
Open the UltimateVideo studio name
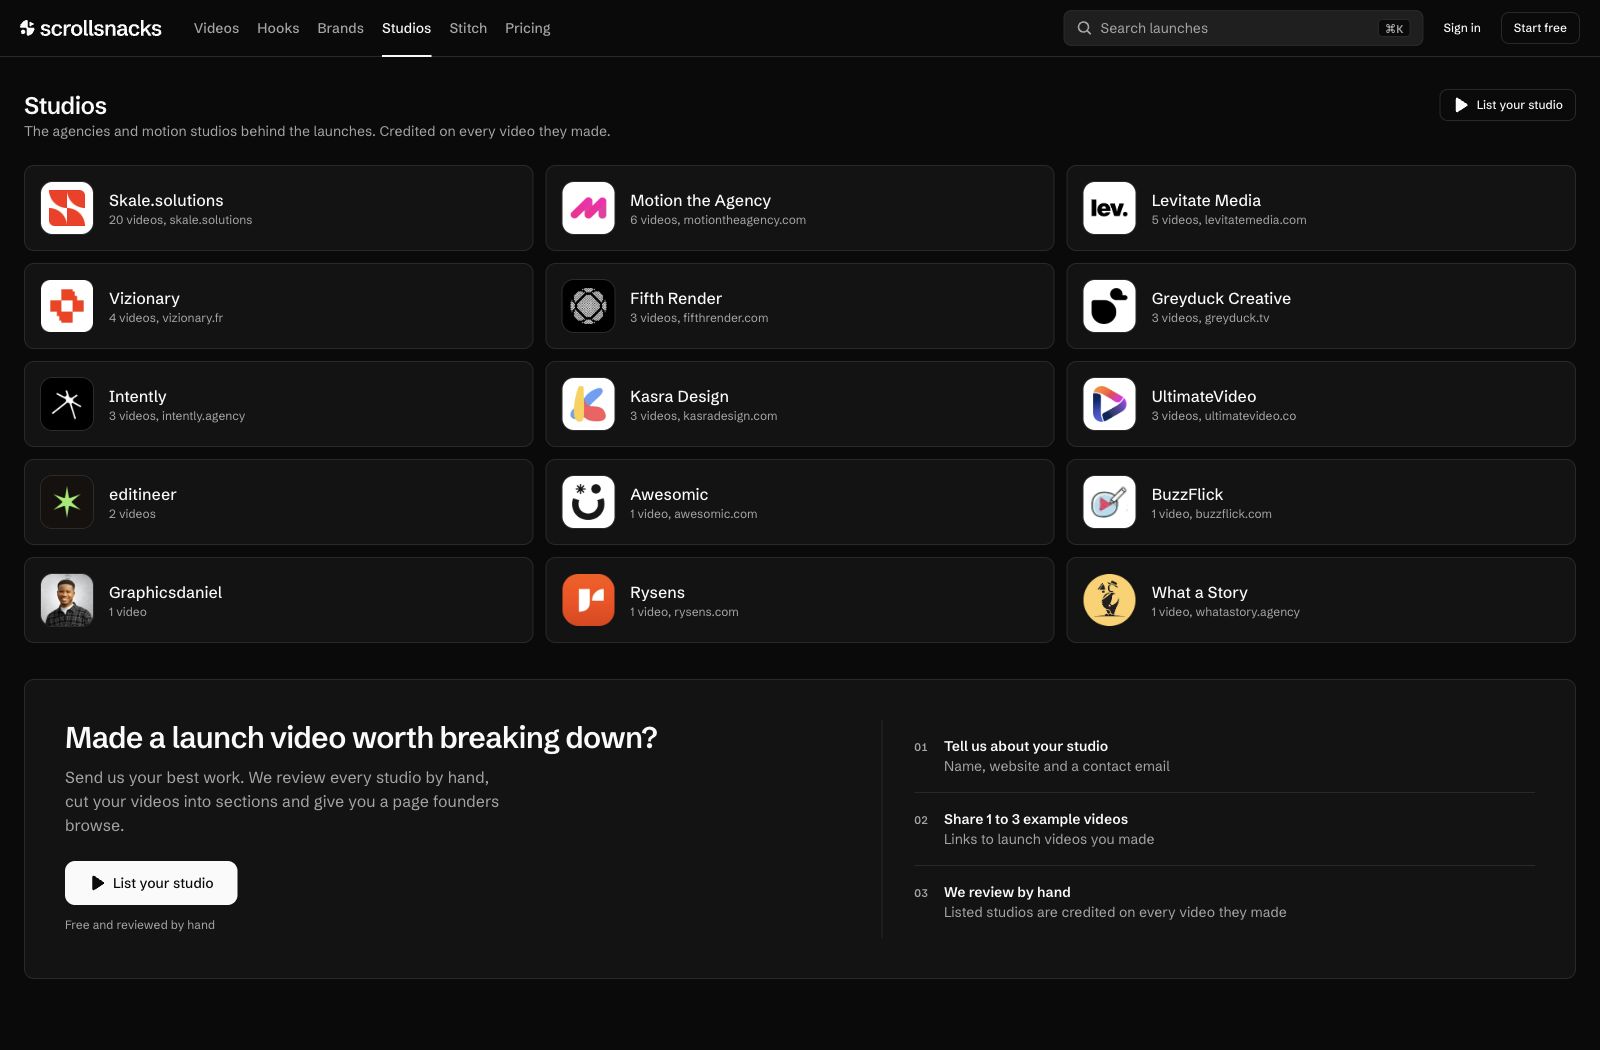(1203, 396)
